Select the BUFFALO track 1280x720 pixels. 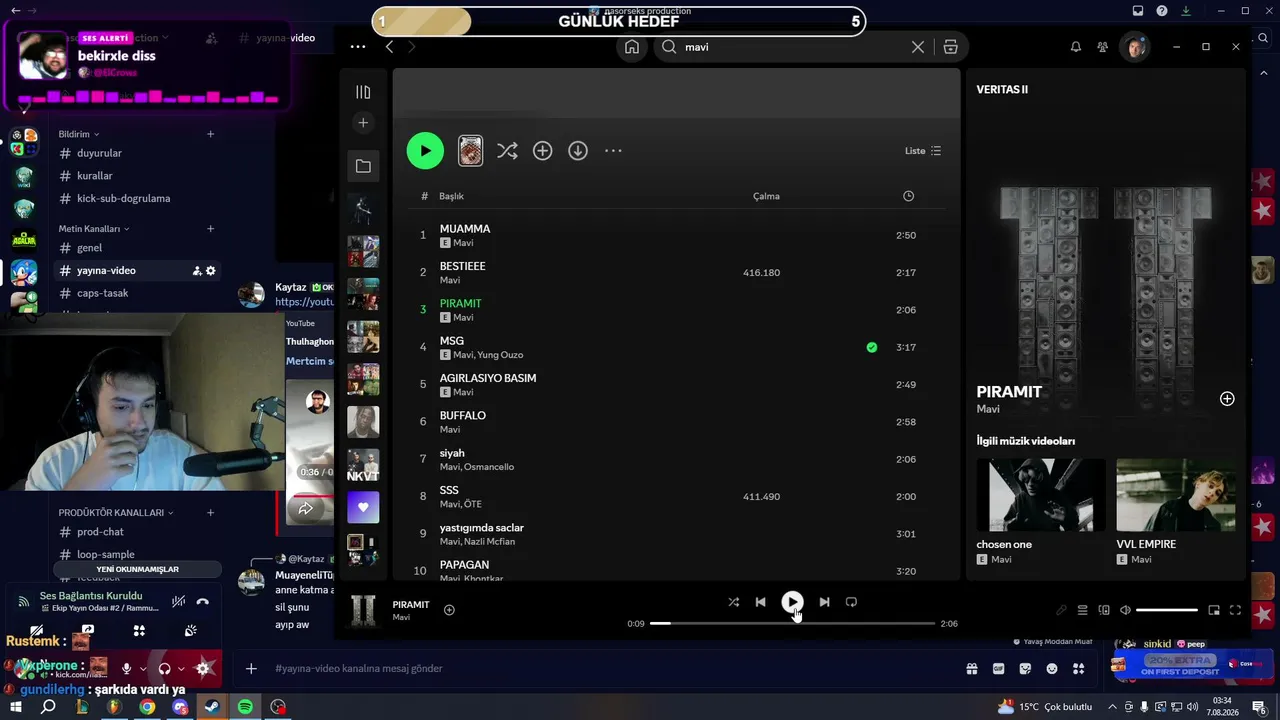pyautogui.click(x=463, y=415)
